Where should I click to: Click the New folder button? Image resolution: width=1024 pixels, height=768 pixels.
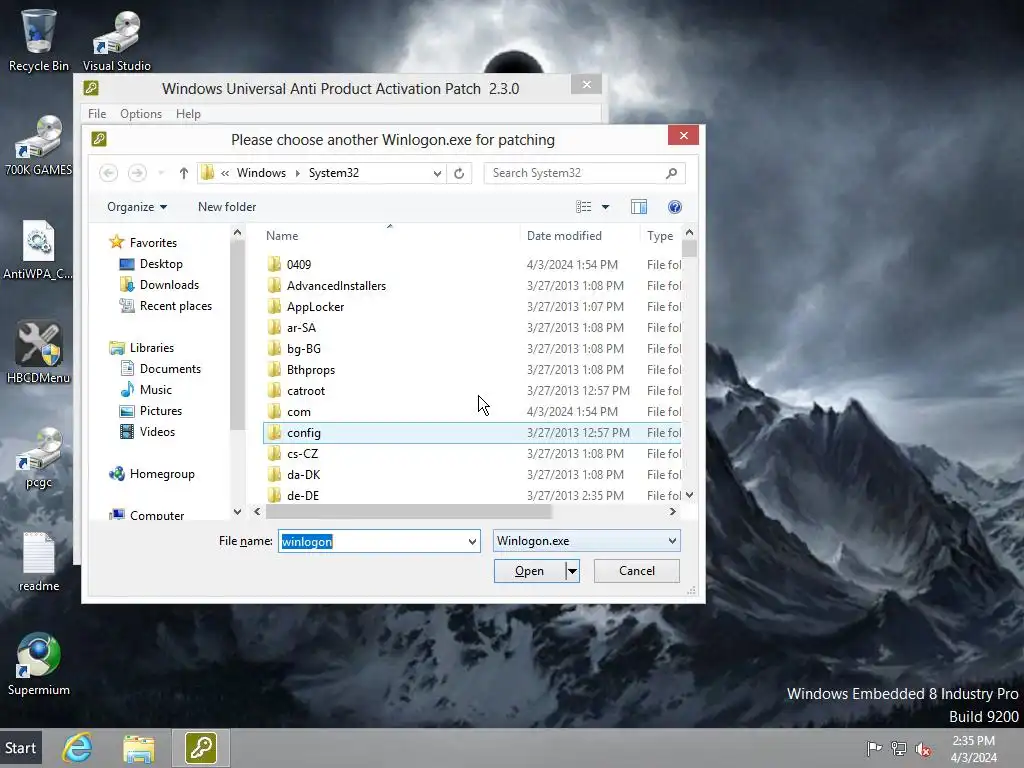coord(227,207)
